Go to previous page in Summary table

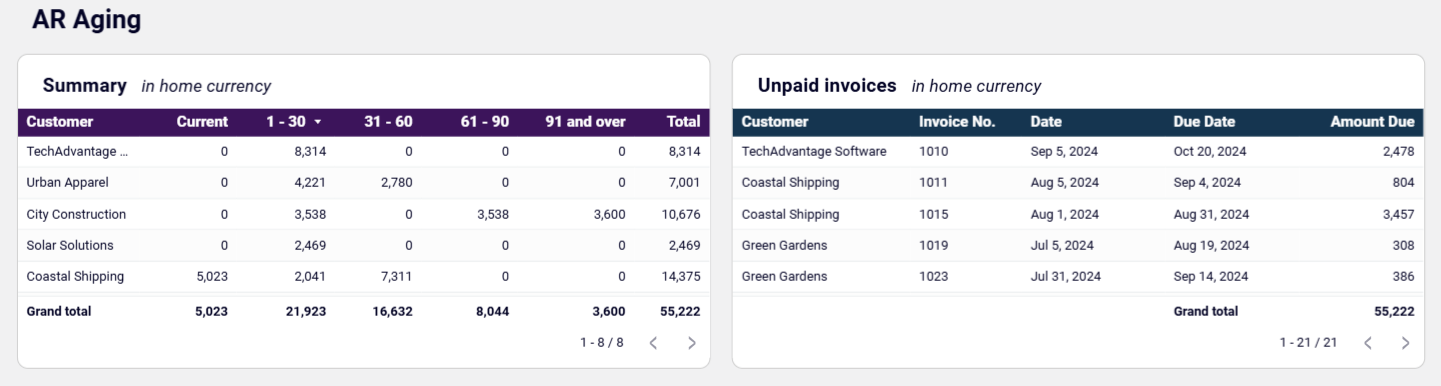653,343
